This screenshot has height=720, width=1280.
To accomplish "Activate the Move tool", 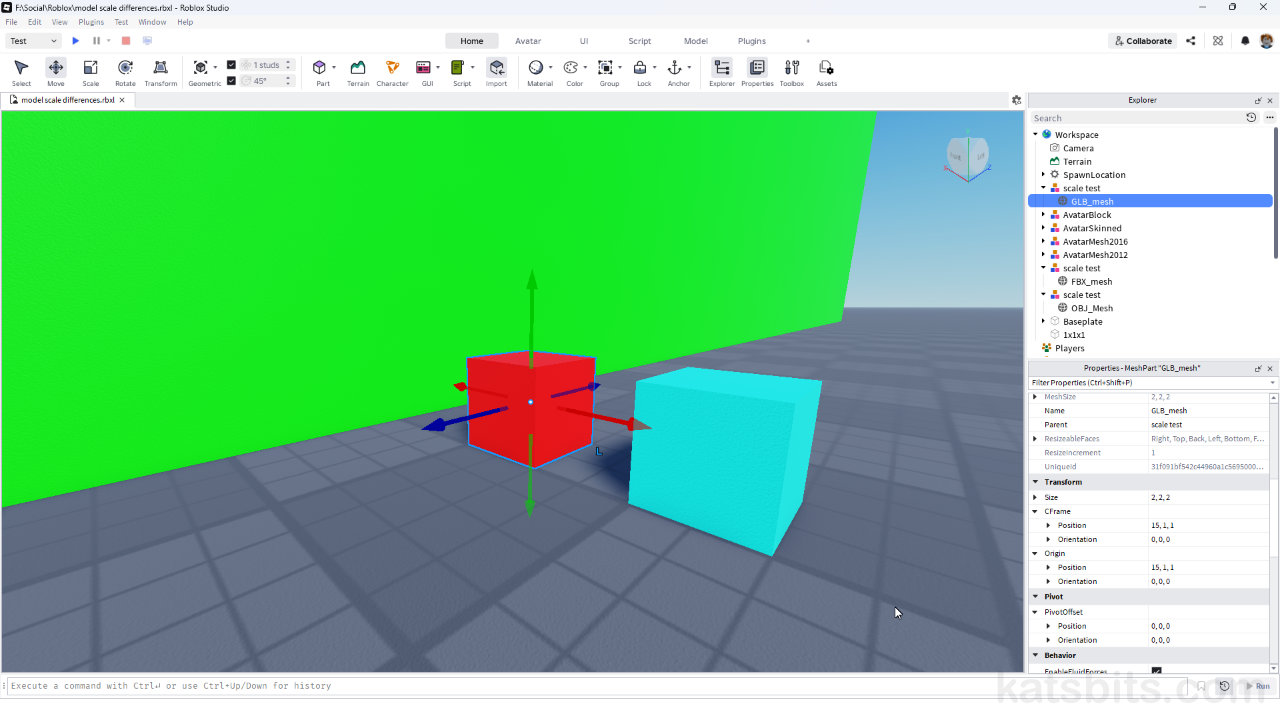I will pyautogui.click(x=56, y=72).
